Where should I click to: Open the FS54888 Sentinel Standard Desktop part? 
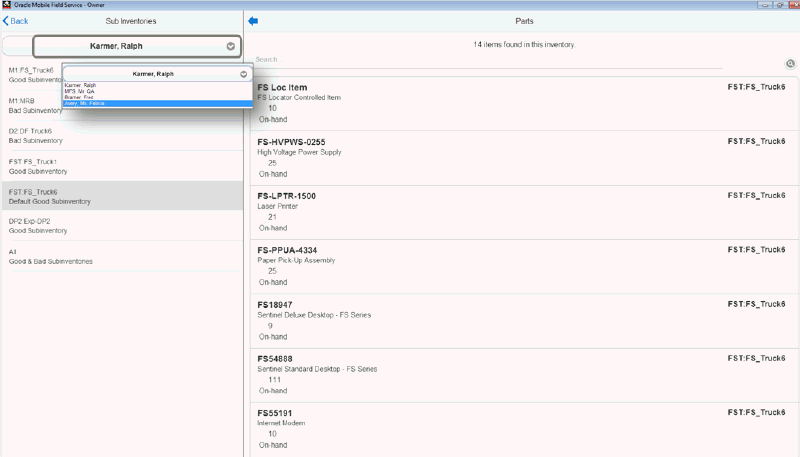point(524,375)
